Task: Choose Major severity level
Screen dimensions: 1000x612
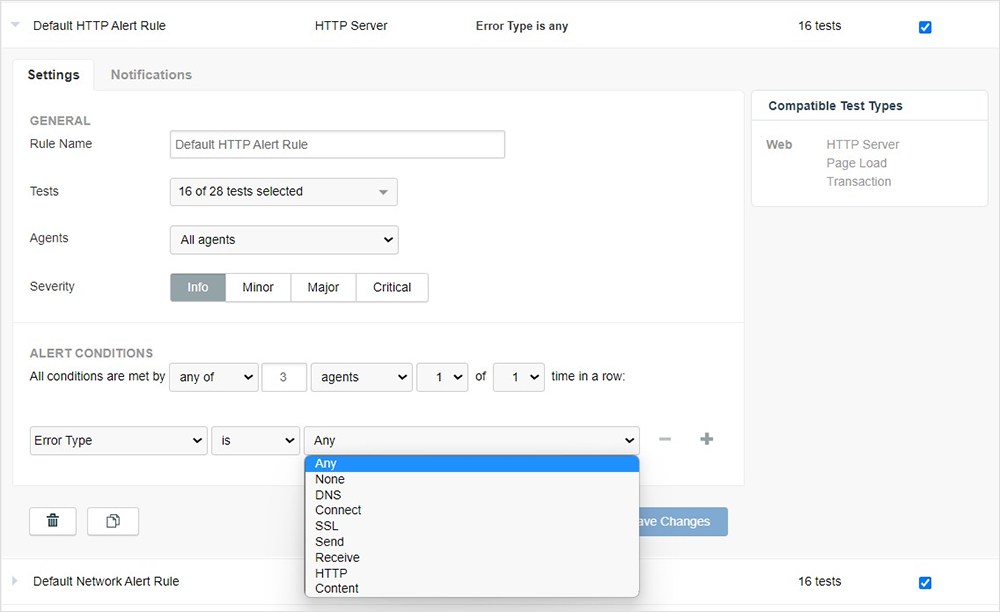Action: pos(323,287)
